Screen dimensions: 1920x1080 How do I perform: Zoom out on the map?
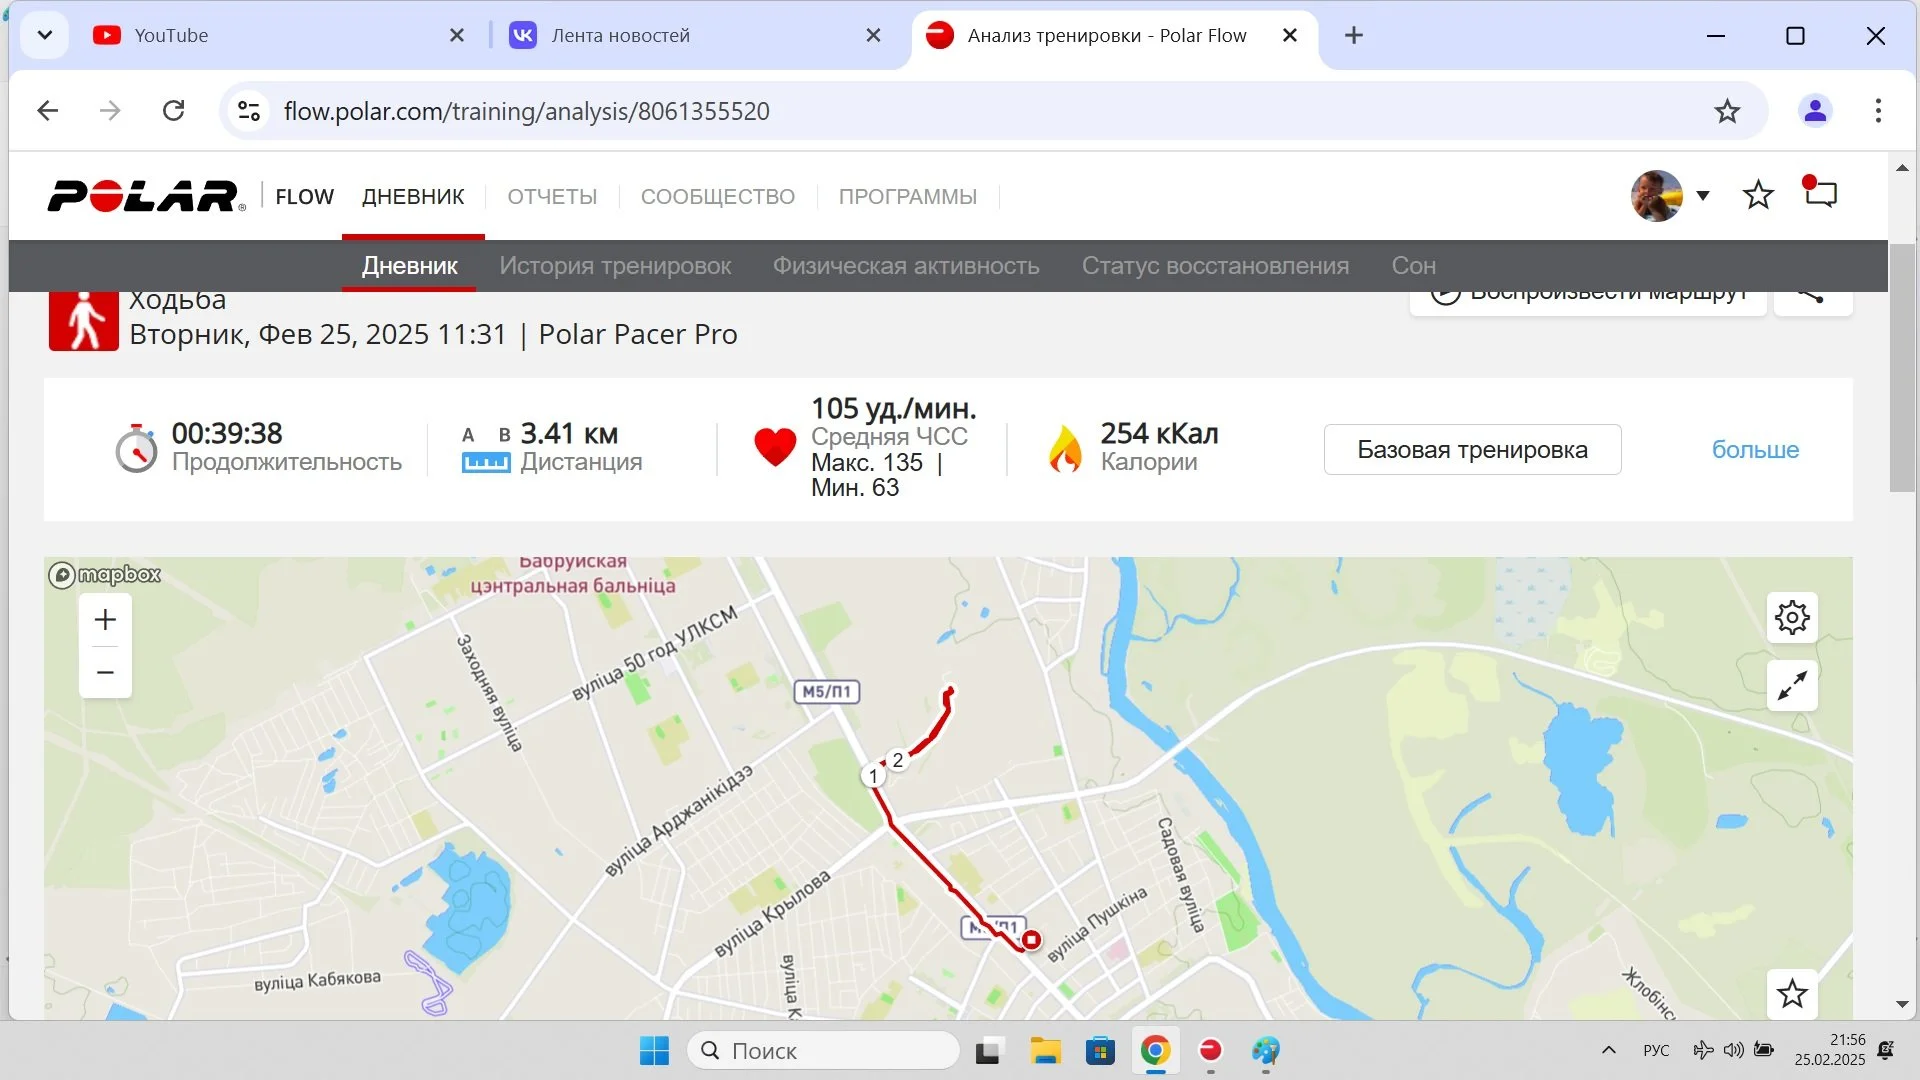[x=105, y=672]
